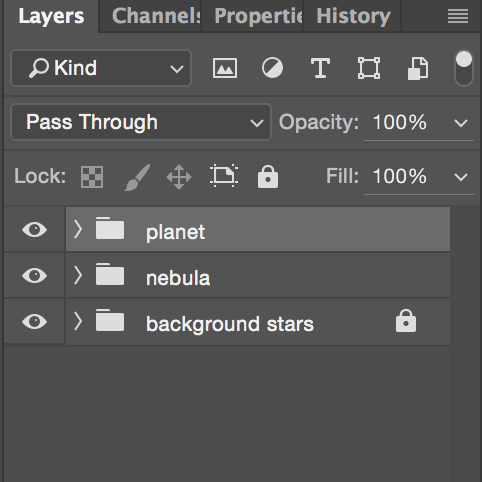Open the Kind filter type dropdown
The image size is (482, 482).
coord(101,68)
